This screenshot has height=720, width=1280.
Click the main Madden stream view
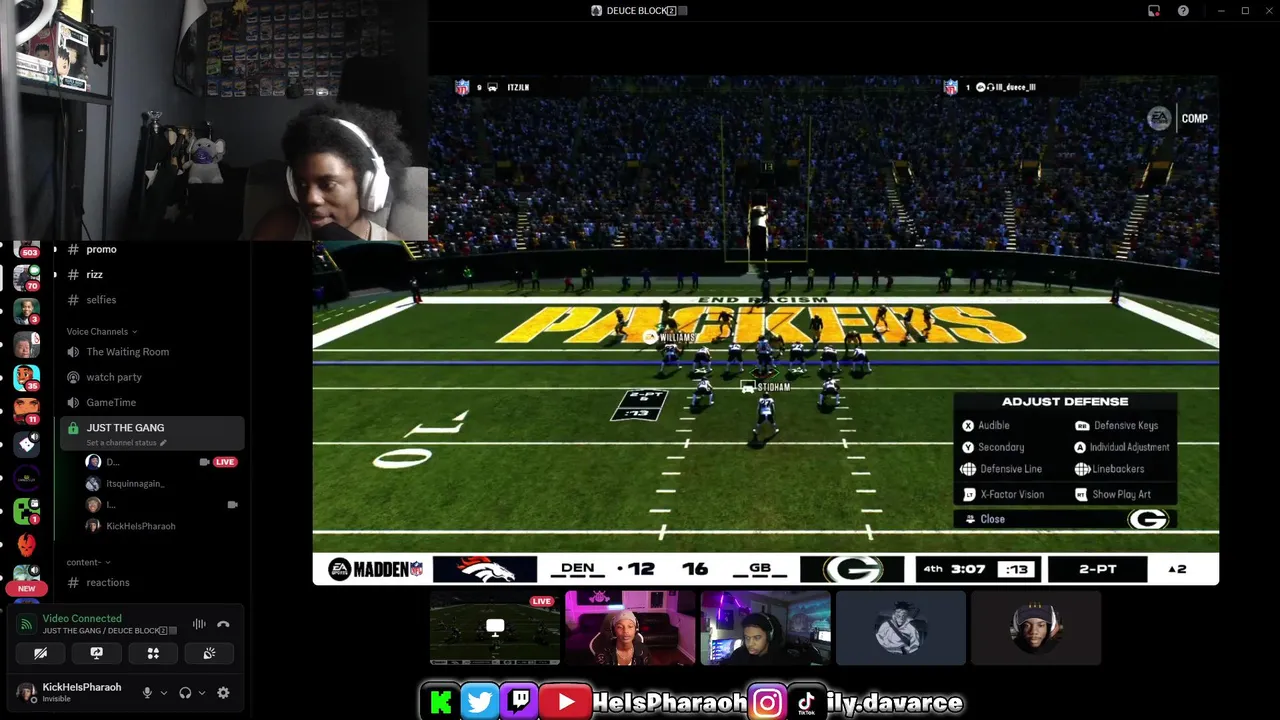(766, 330)
